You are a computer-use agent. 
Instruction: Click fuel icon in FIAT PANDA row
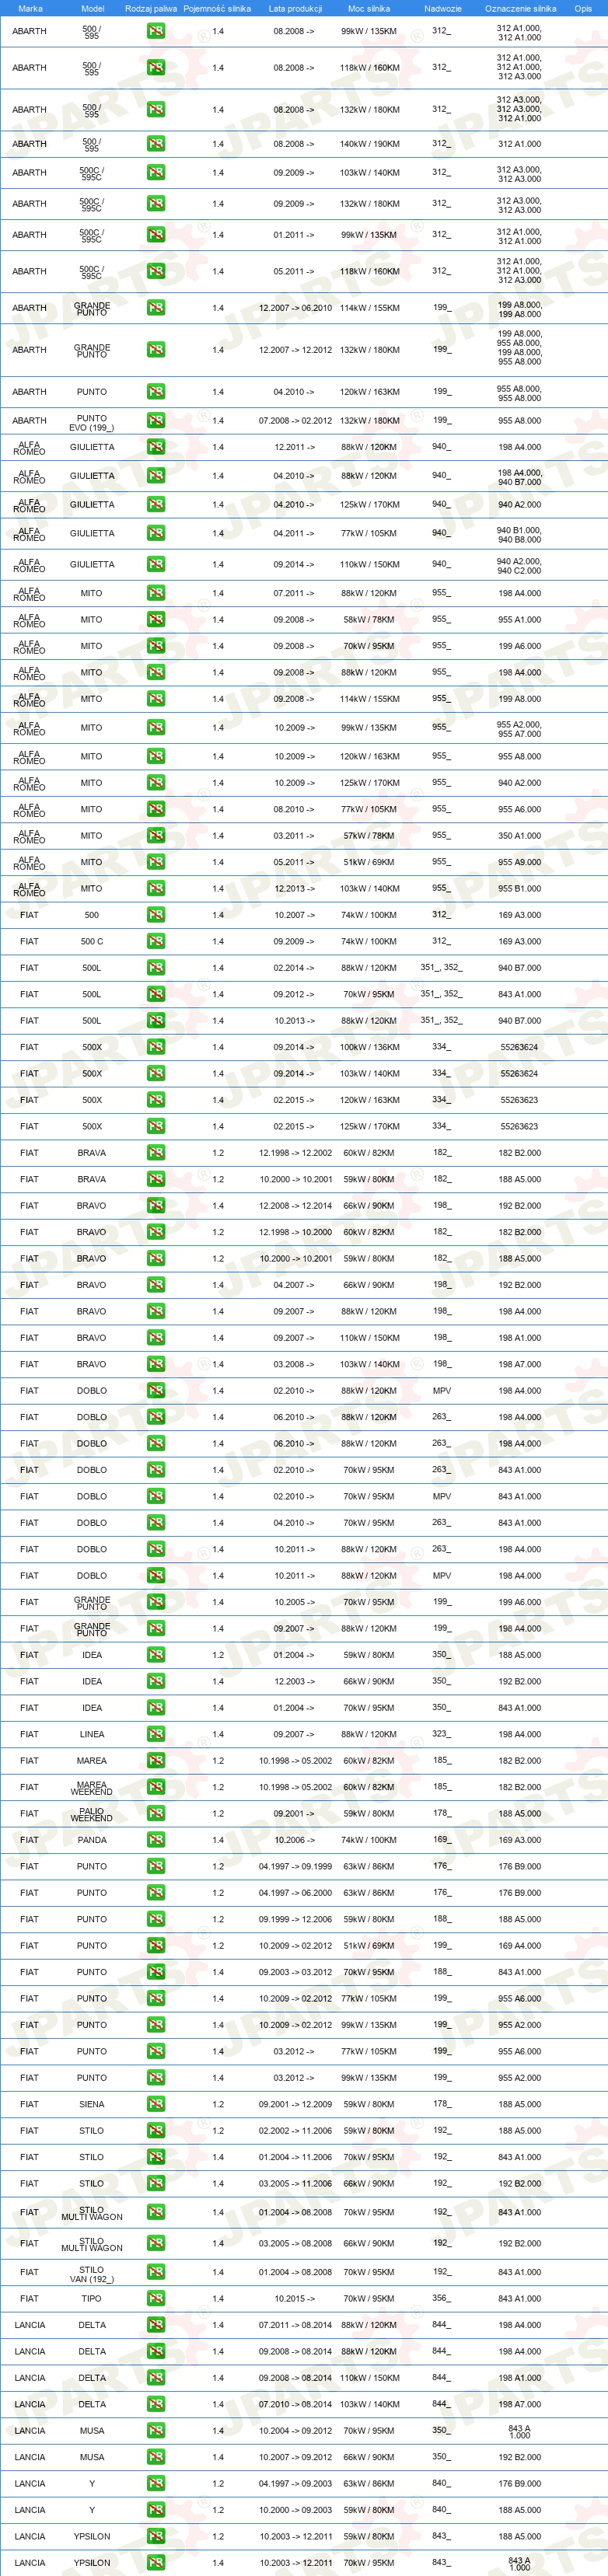[156, 1840]
